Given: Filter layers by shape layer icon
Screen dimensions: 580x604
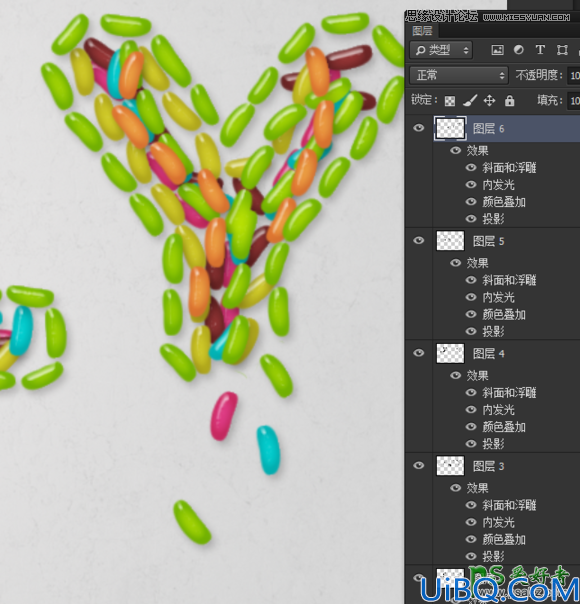Looking at the screenshot, I should coord(562,50).
